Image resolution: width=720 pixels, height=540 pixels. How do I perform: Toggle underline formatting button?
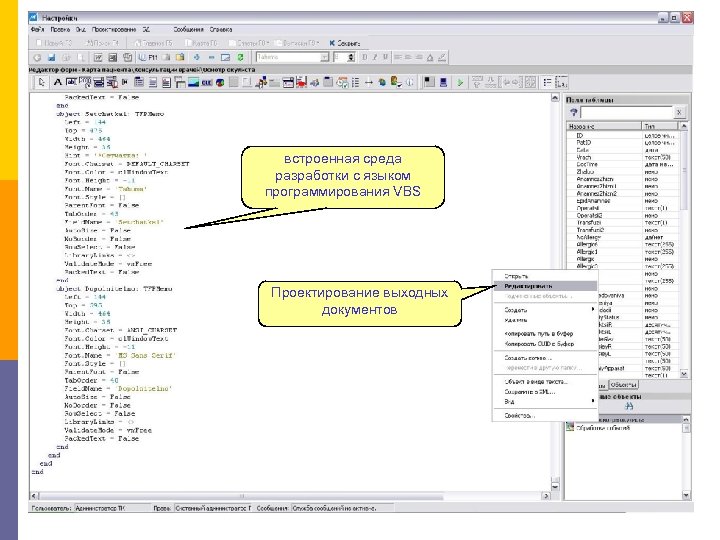[x=385, y=57]
